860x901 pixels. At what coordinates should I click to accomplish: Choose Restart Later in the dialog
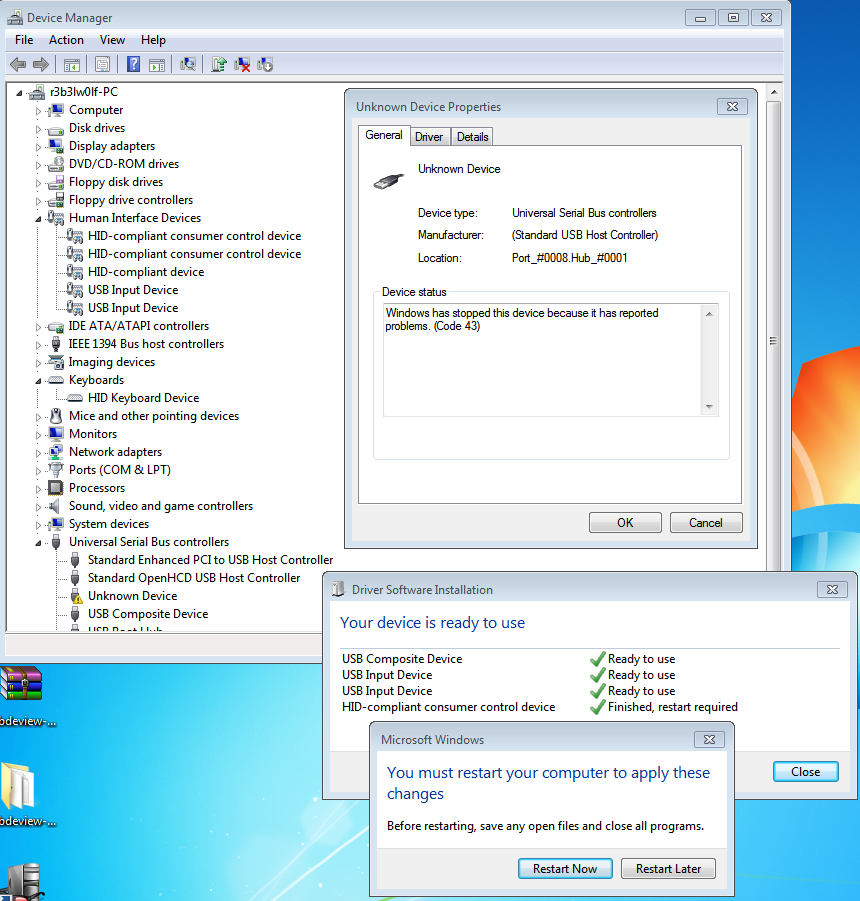[x=668, y=869]
